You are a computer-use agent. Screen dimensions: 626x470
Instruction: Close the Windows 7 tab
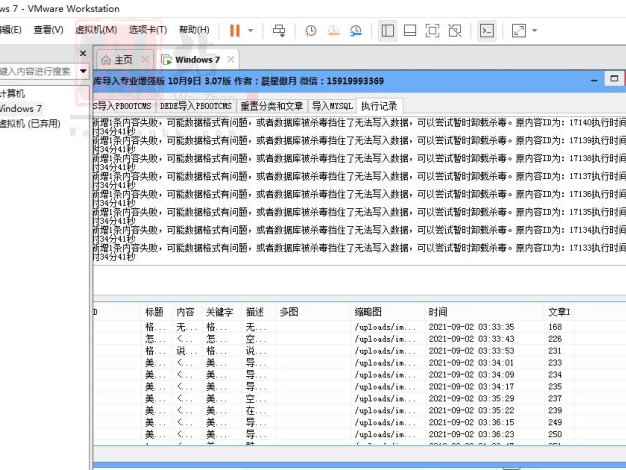point(230,59)
